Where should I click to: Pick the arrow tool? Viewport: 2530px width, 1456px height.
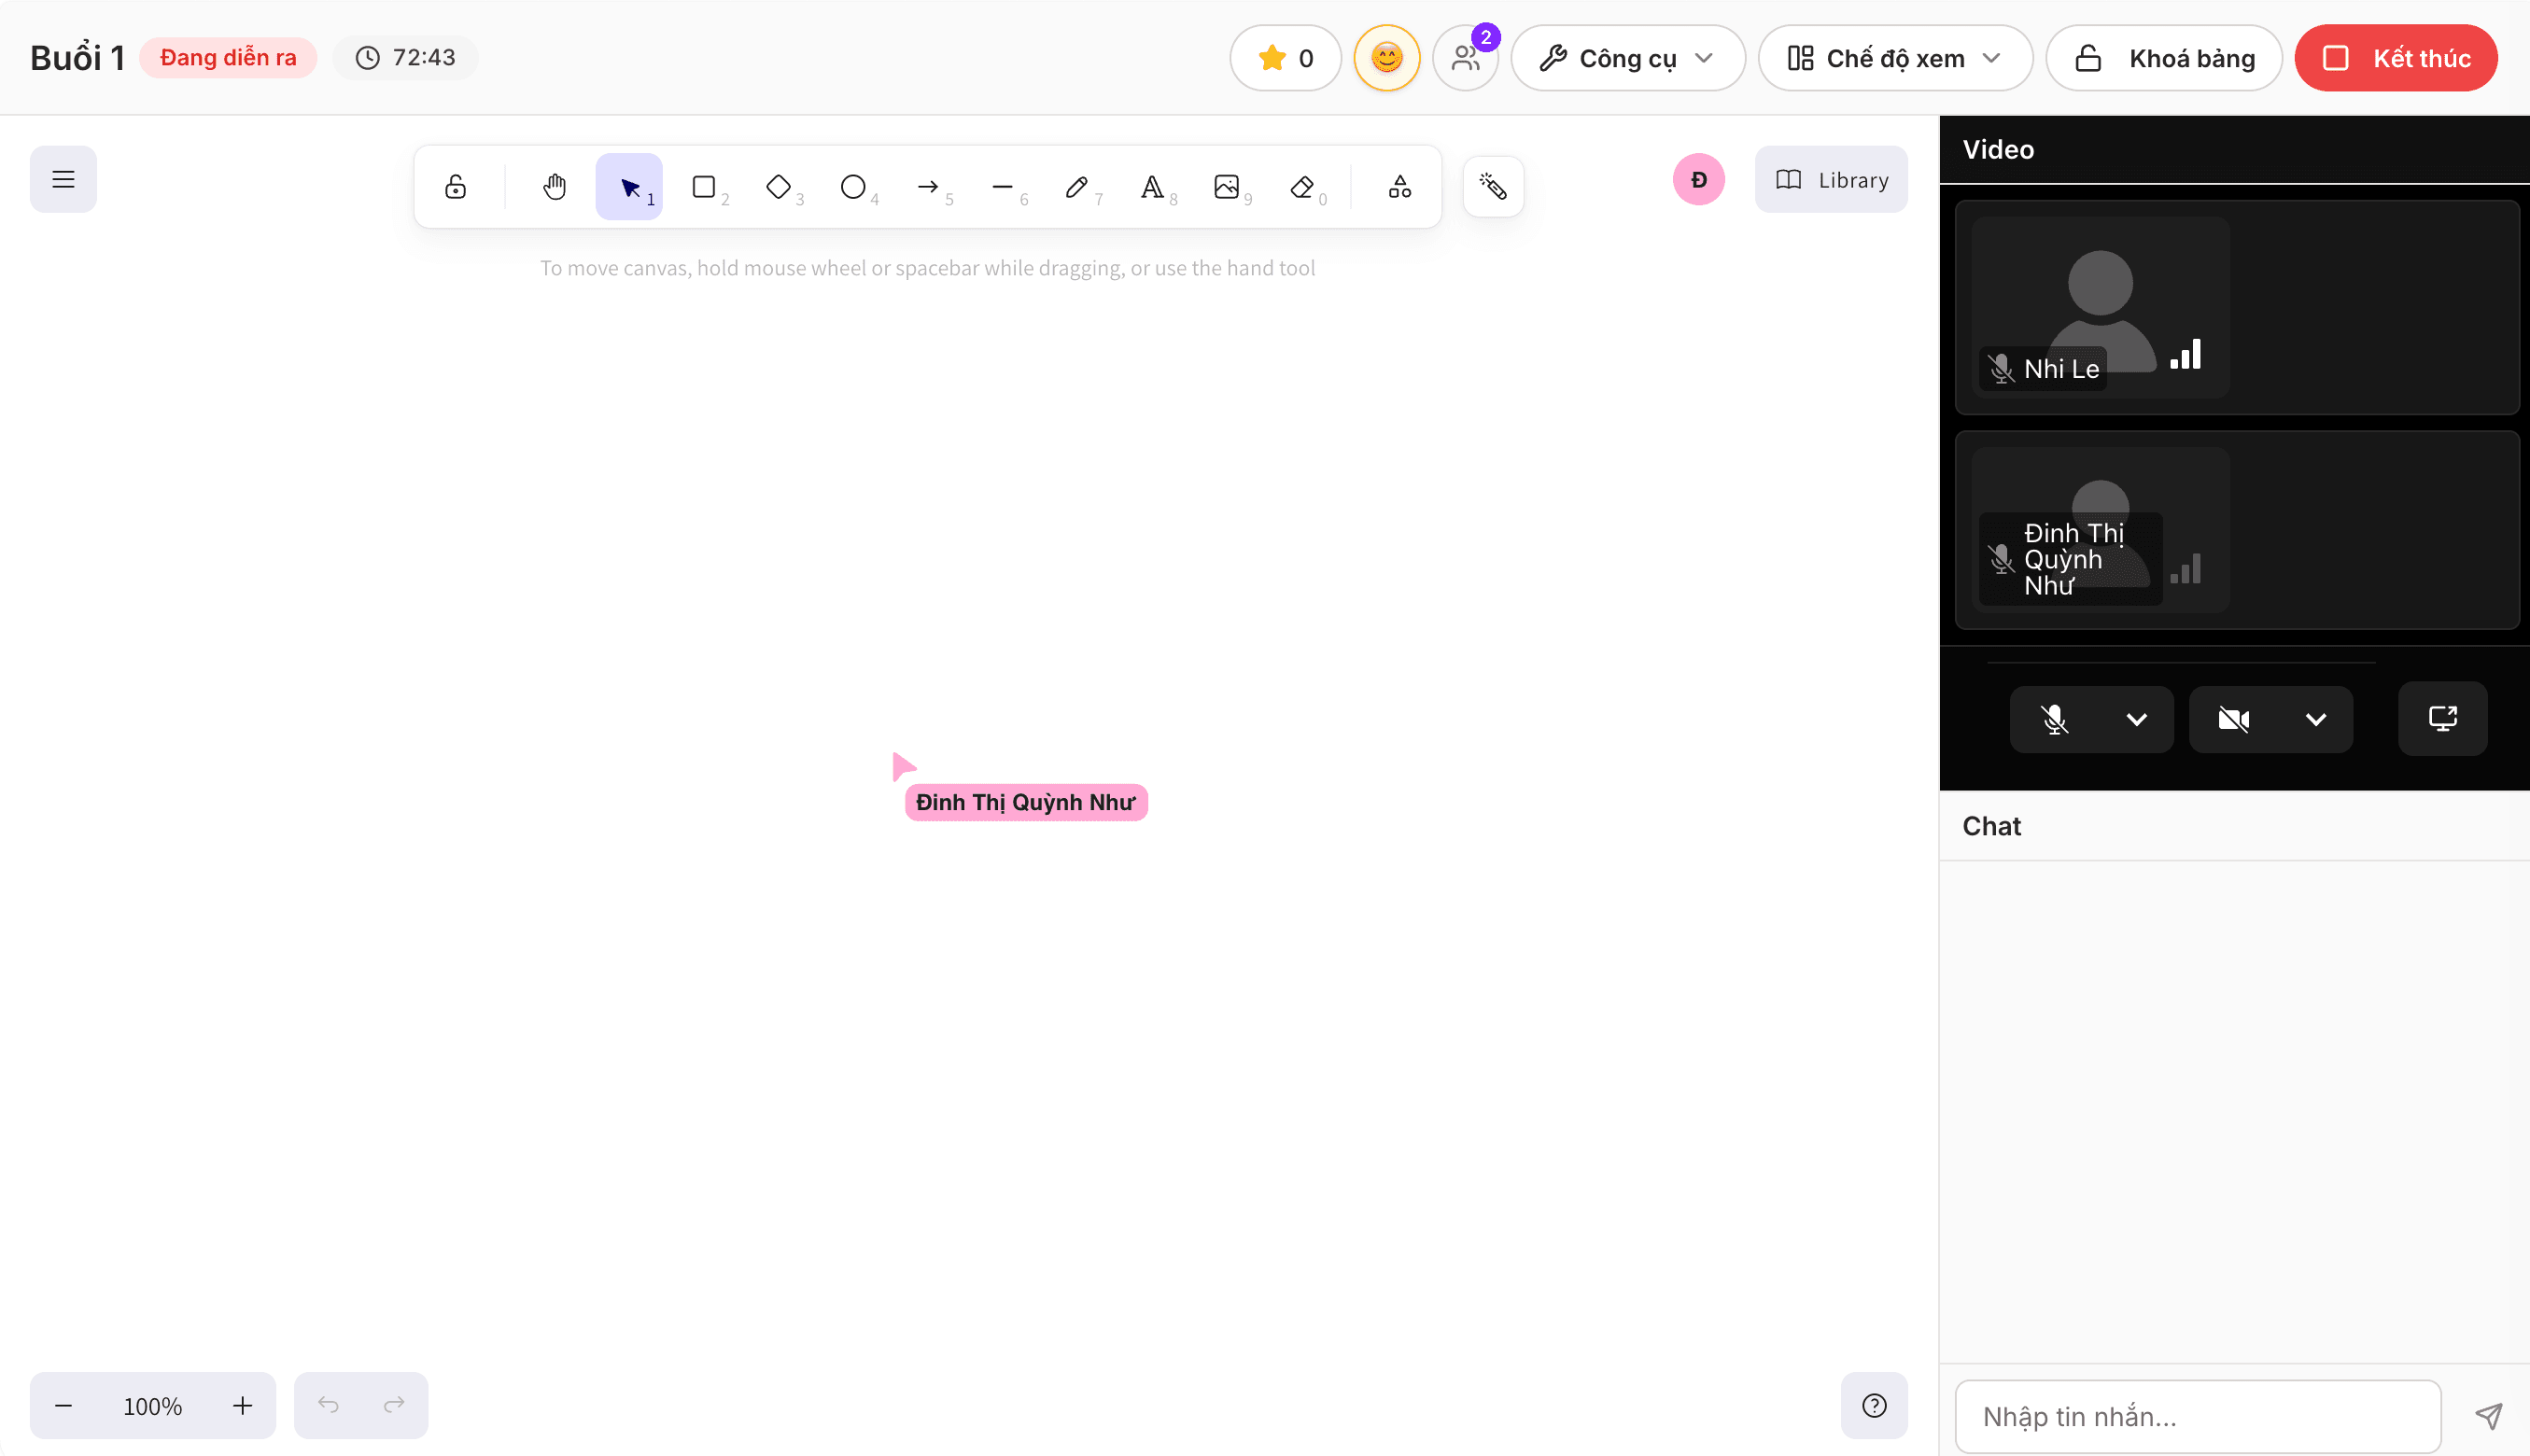point(928,187)
